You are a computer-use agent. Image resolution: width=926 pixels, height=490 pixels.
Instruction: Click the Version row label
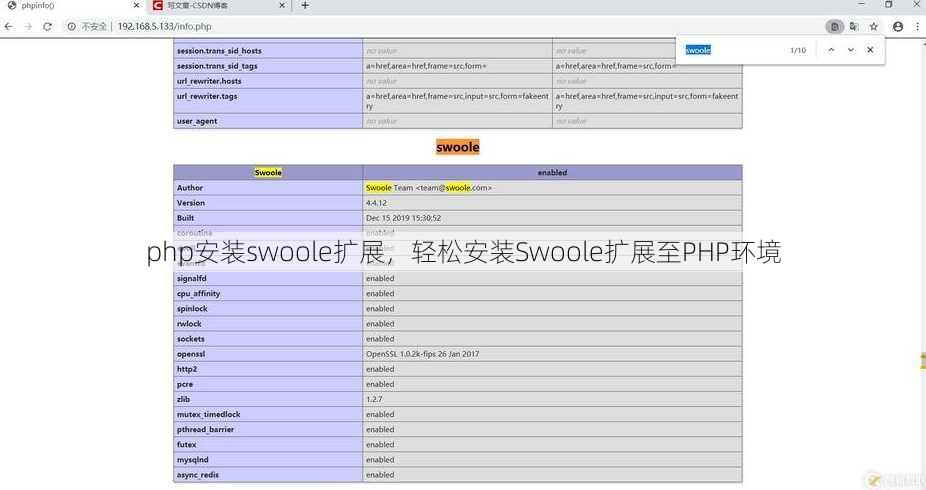coord(191,203)
